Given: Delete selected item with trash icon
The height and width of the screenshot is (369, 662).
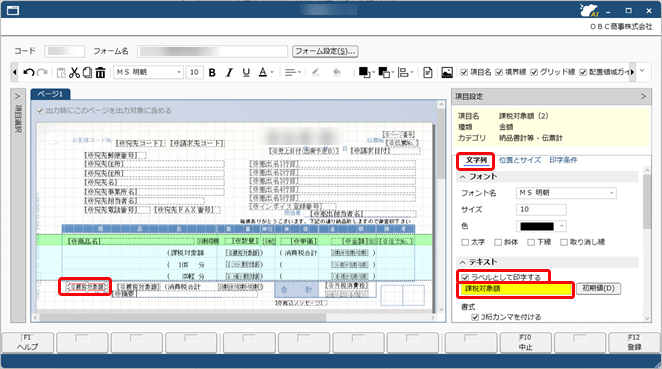Looking at the screenshot, I should pyautogui.click(x=100, y=73).
